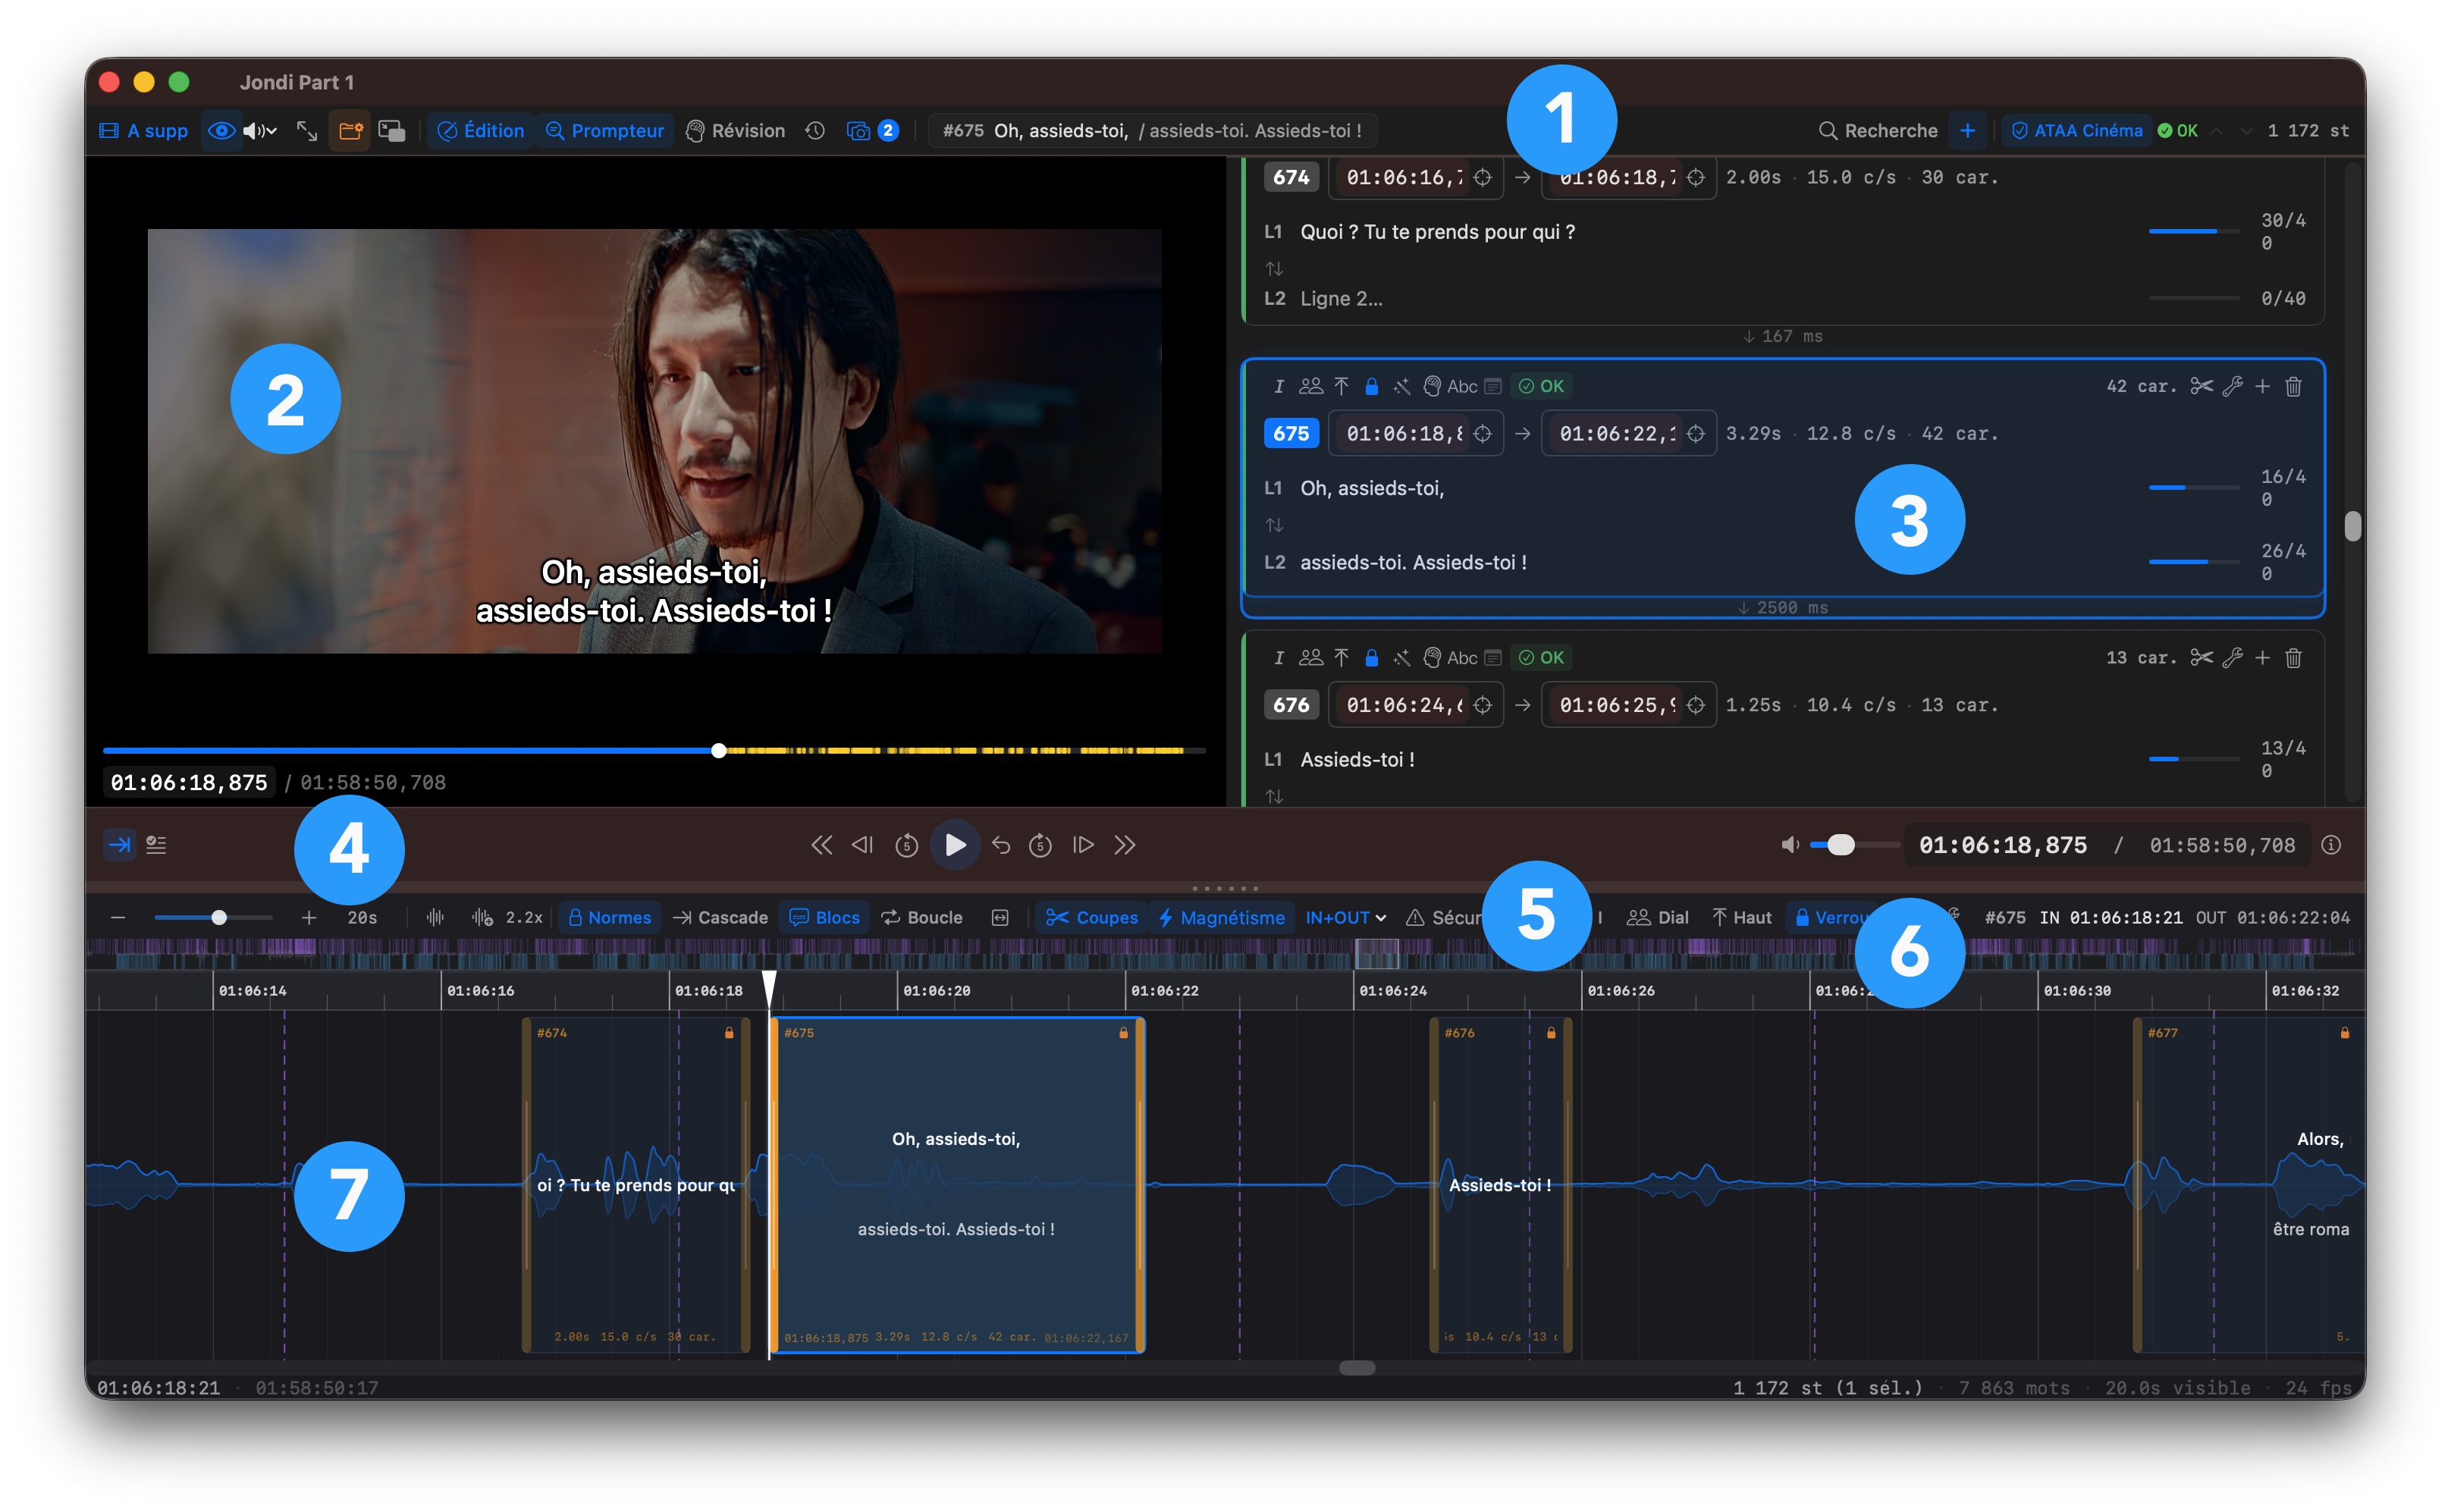Open the history clock icon in the toolbar
Image resolution: width=2451 pixels, height=1512 pixels.
click(815, 129)
